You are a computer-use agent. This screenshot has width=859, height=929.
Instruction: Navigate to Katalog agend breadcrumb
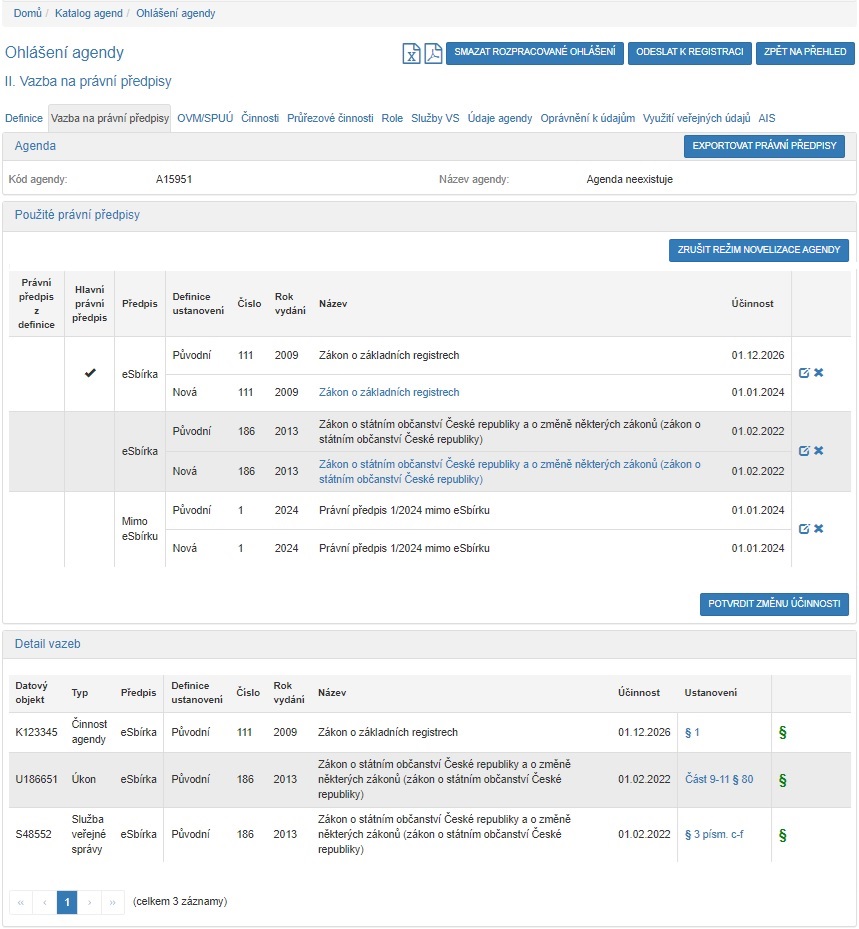pos(91,14)
